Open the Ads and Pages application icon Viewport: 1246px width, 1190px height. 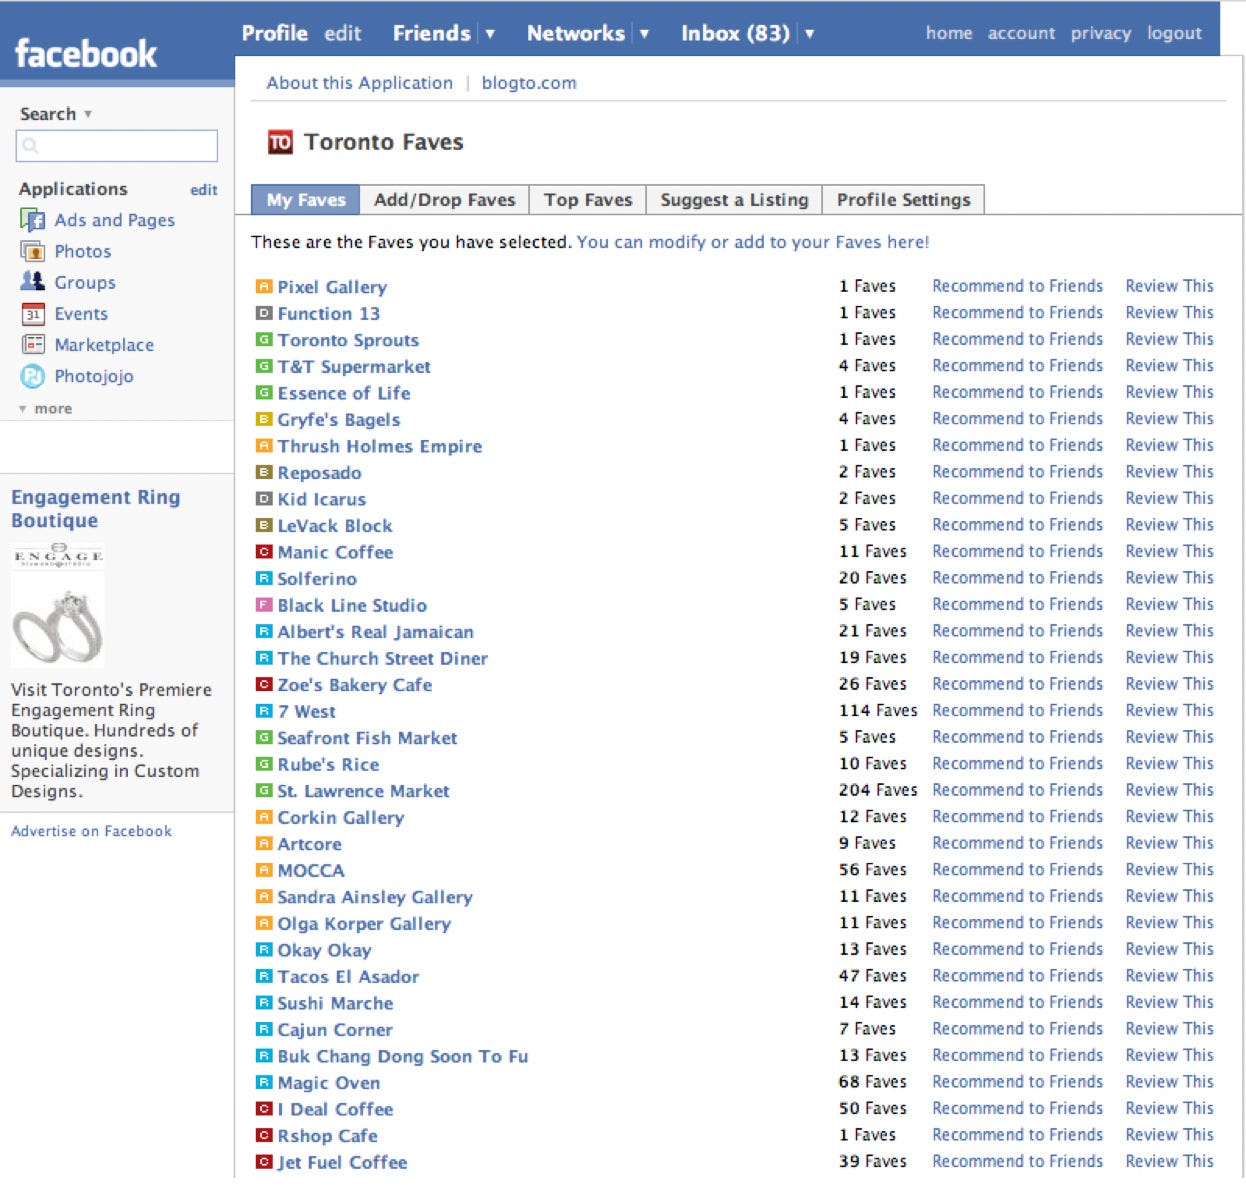tap(33, 220)
